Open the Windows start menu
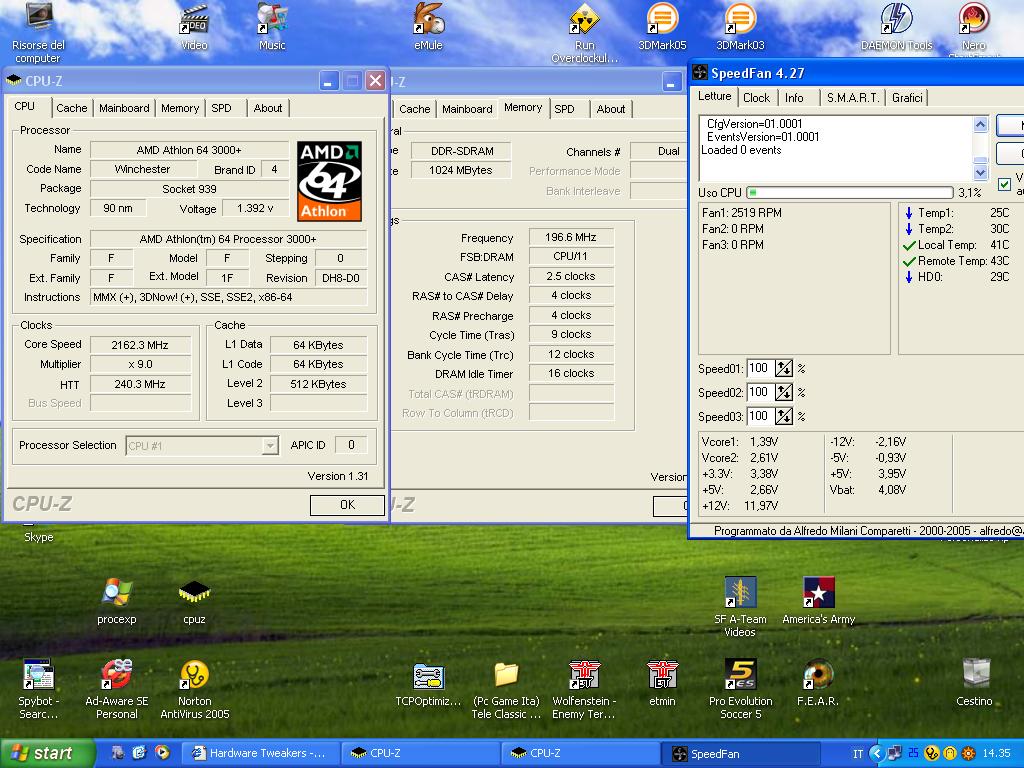 [x=47, y=753]
